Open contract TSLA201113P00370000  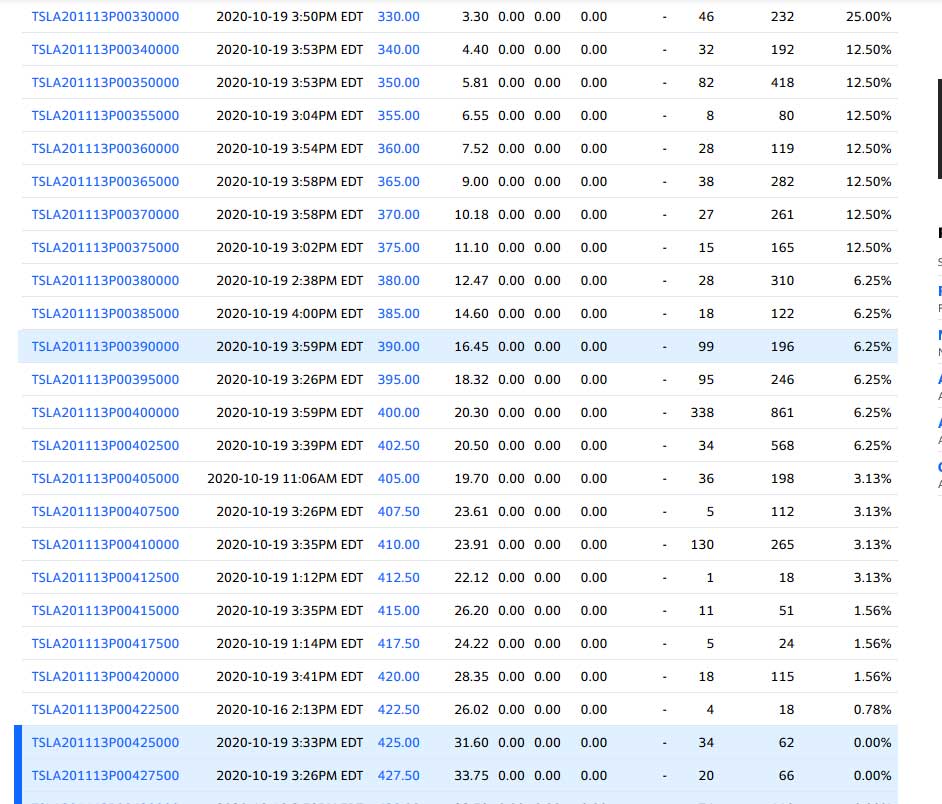pyautogui.click(x=105, y=215)
